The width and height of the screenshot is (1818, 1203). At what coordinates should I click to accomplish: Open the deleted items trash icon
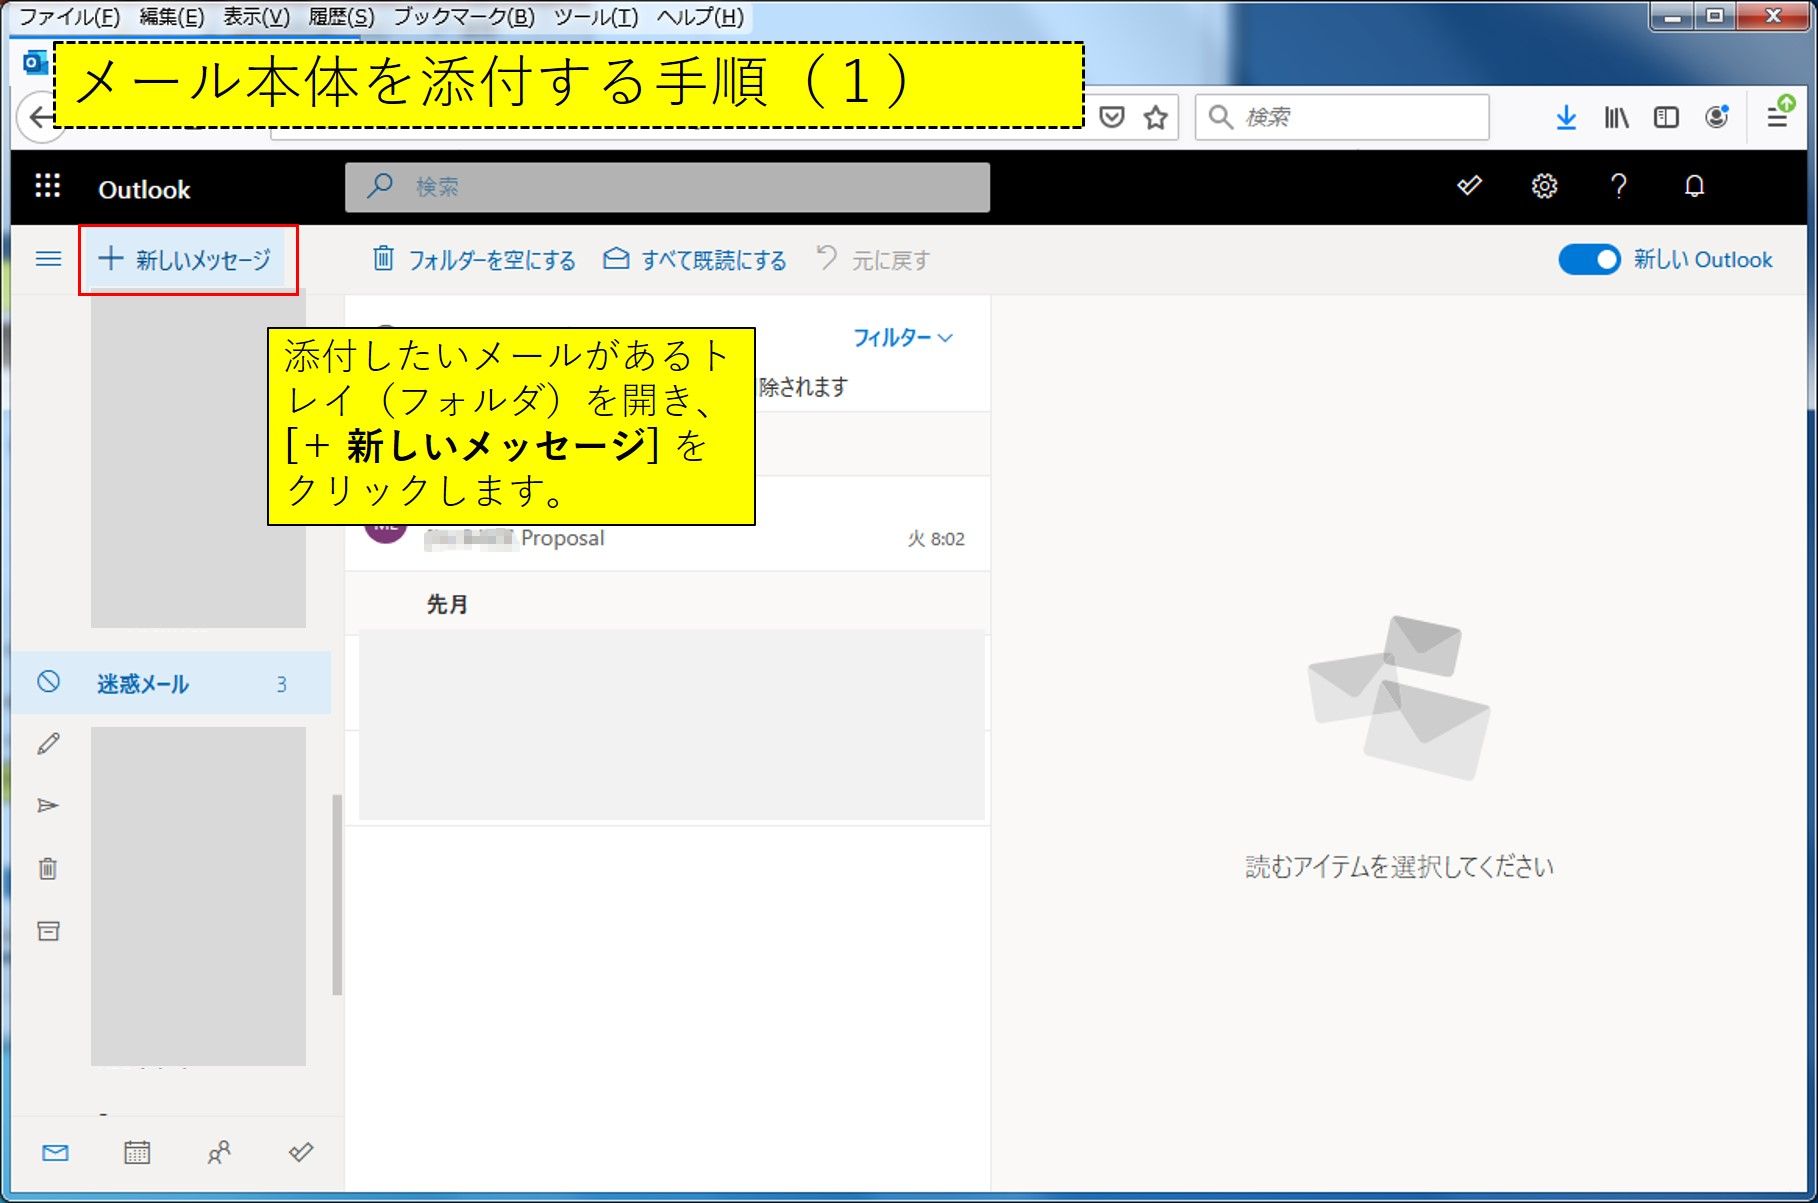48,868
